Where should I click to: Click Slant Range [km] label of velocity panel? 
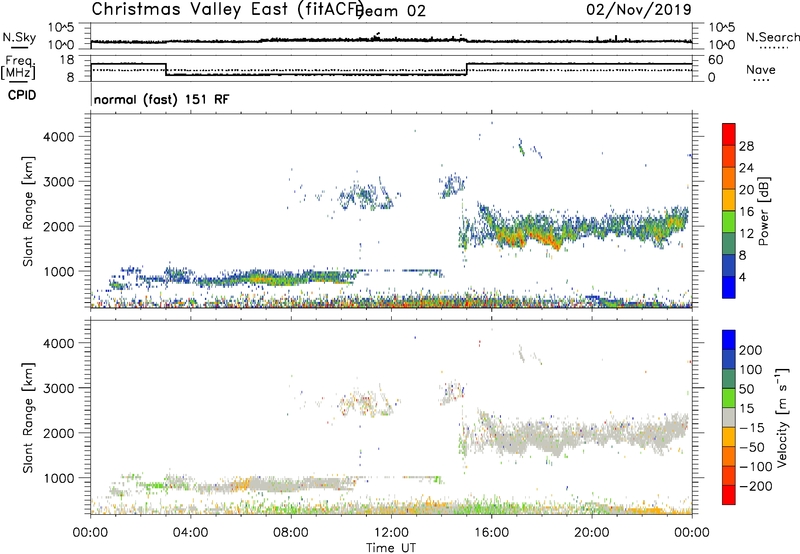28,418
